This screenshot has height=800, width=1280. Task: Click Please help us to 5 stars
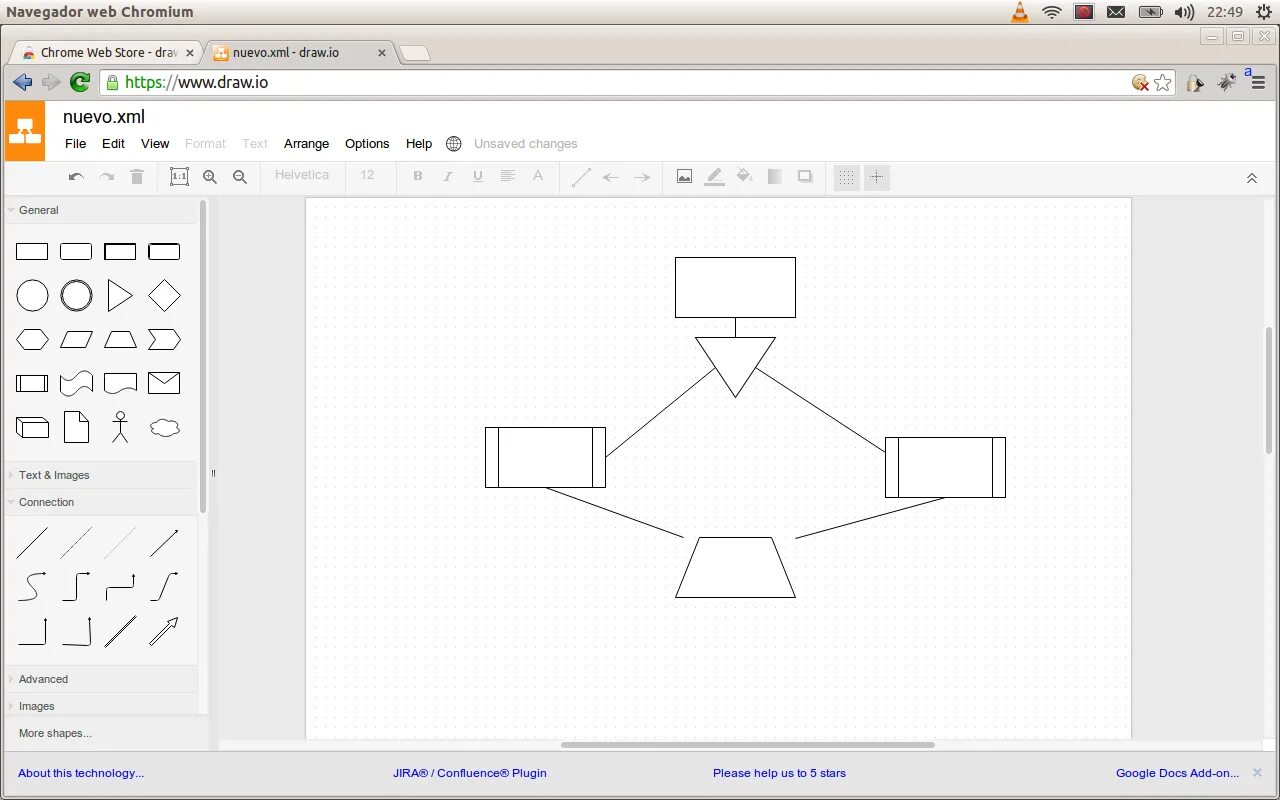tap(779, 773)
